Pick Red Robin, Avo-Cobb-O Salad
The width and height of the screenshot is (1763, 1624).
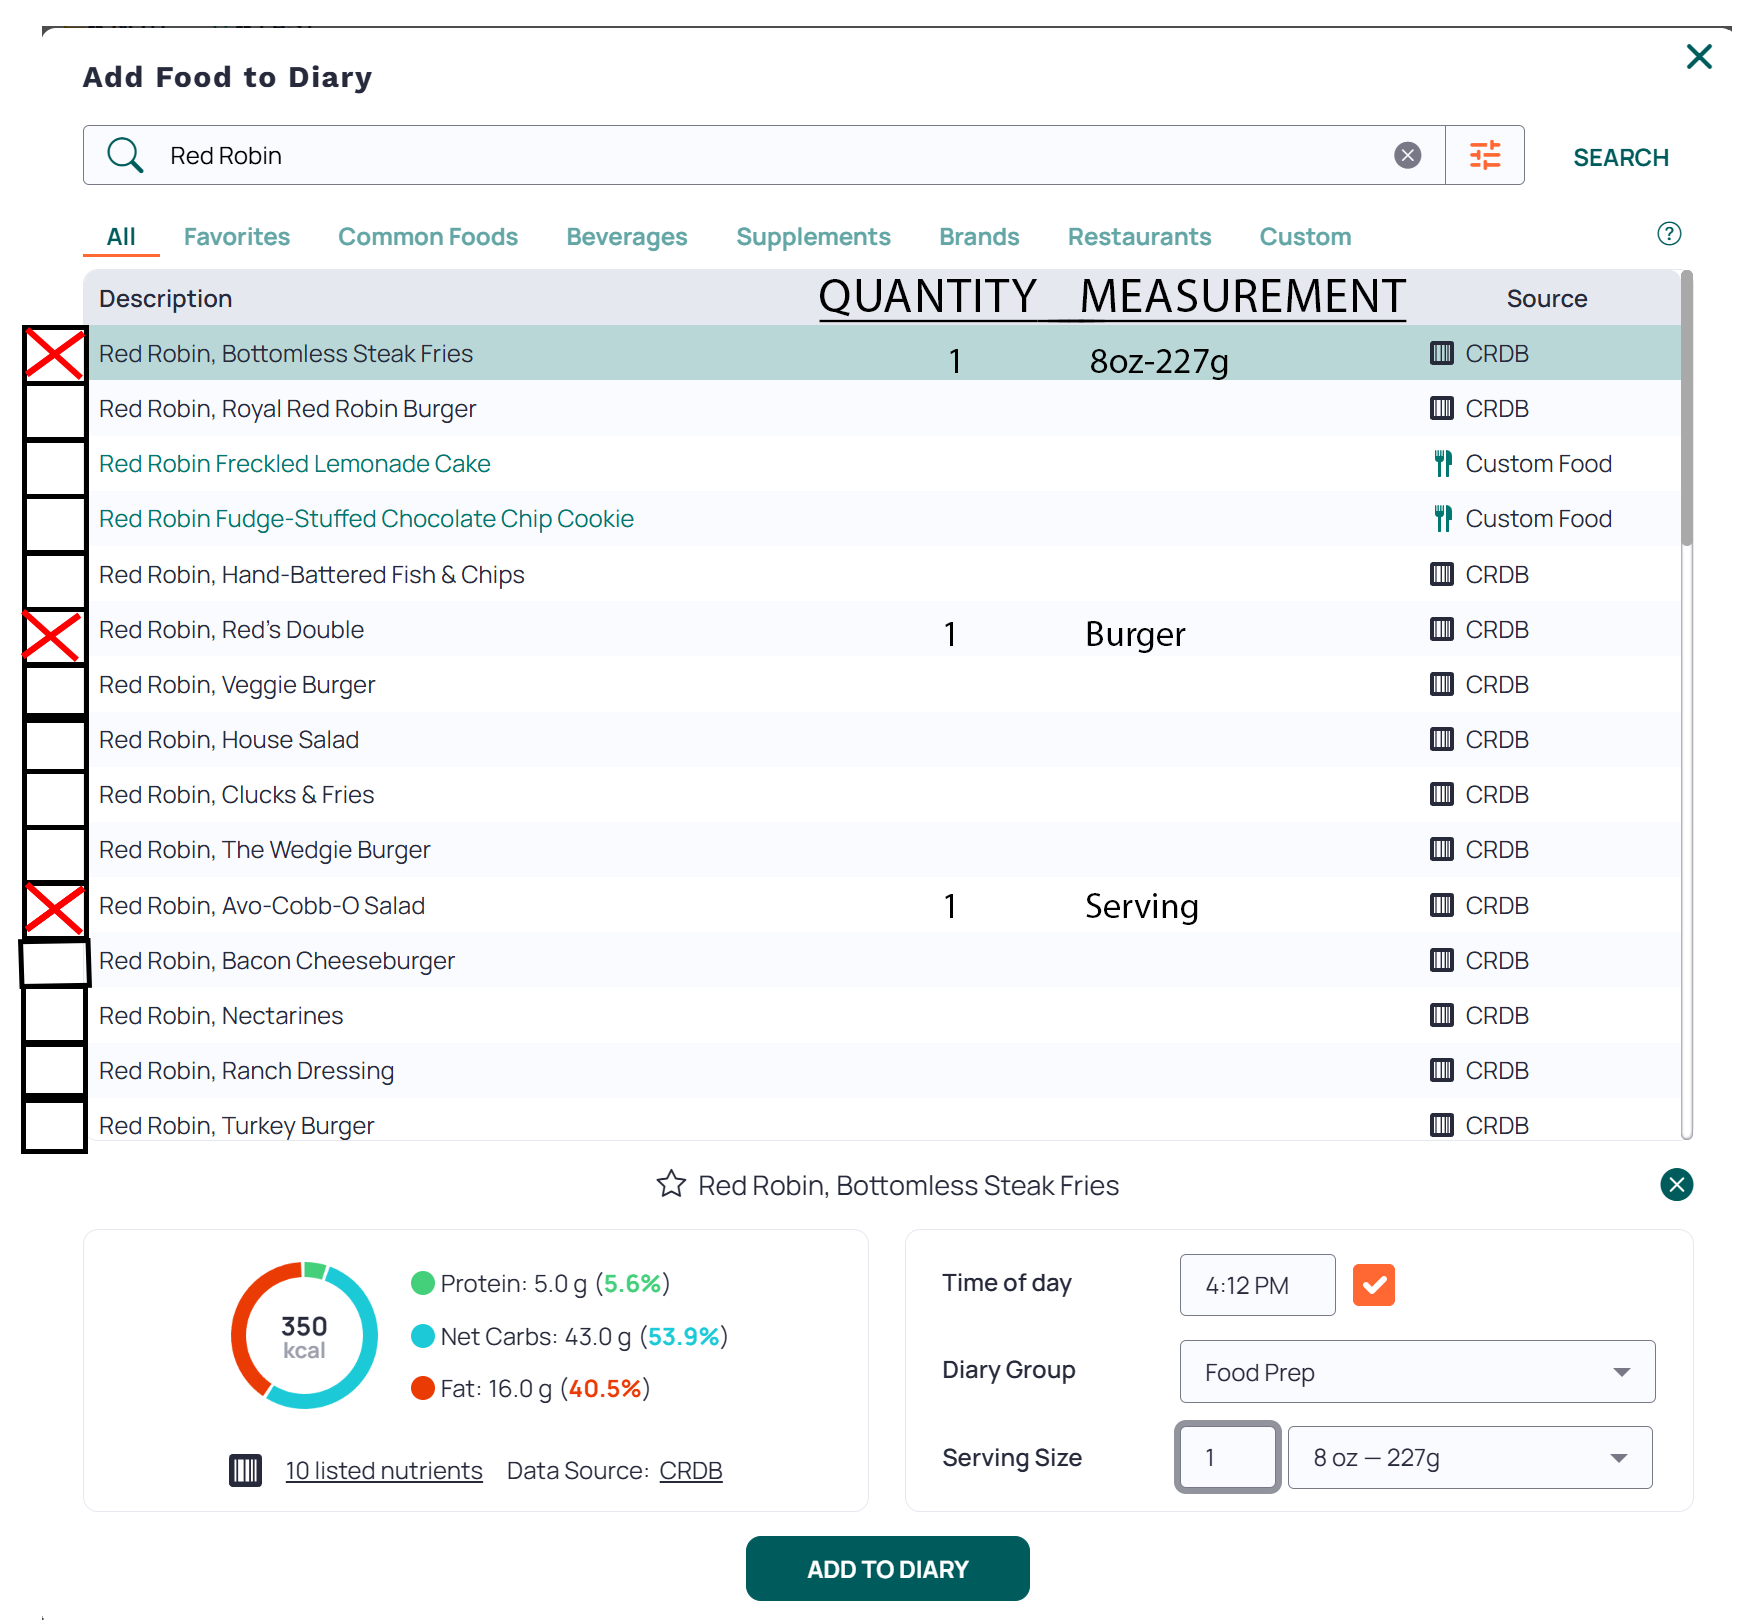point(882,905)
